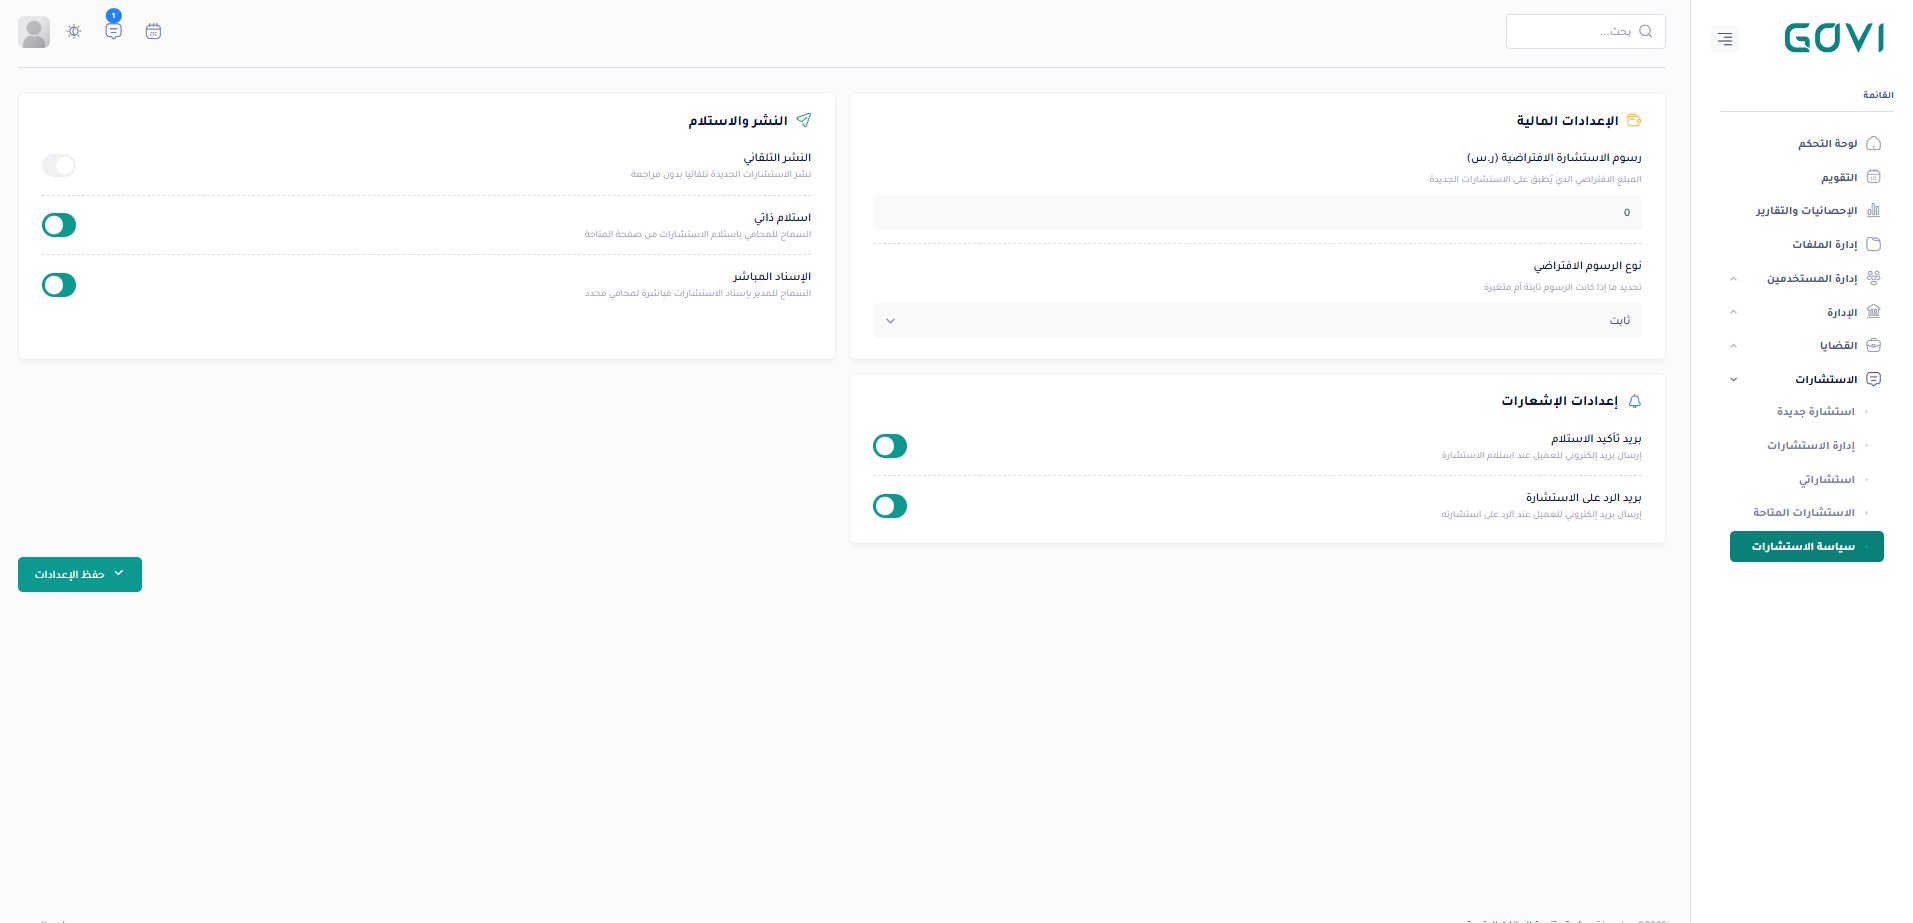Image resolution: width=1913 pixels, height=923 pixels.
Task: Click the GOVI logo
Action: tap(1834, 37)
